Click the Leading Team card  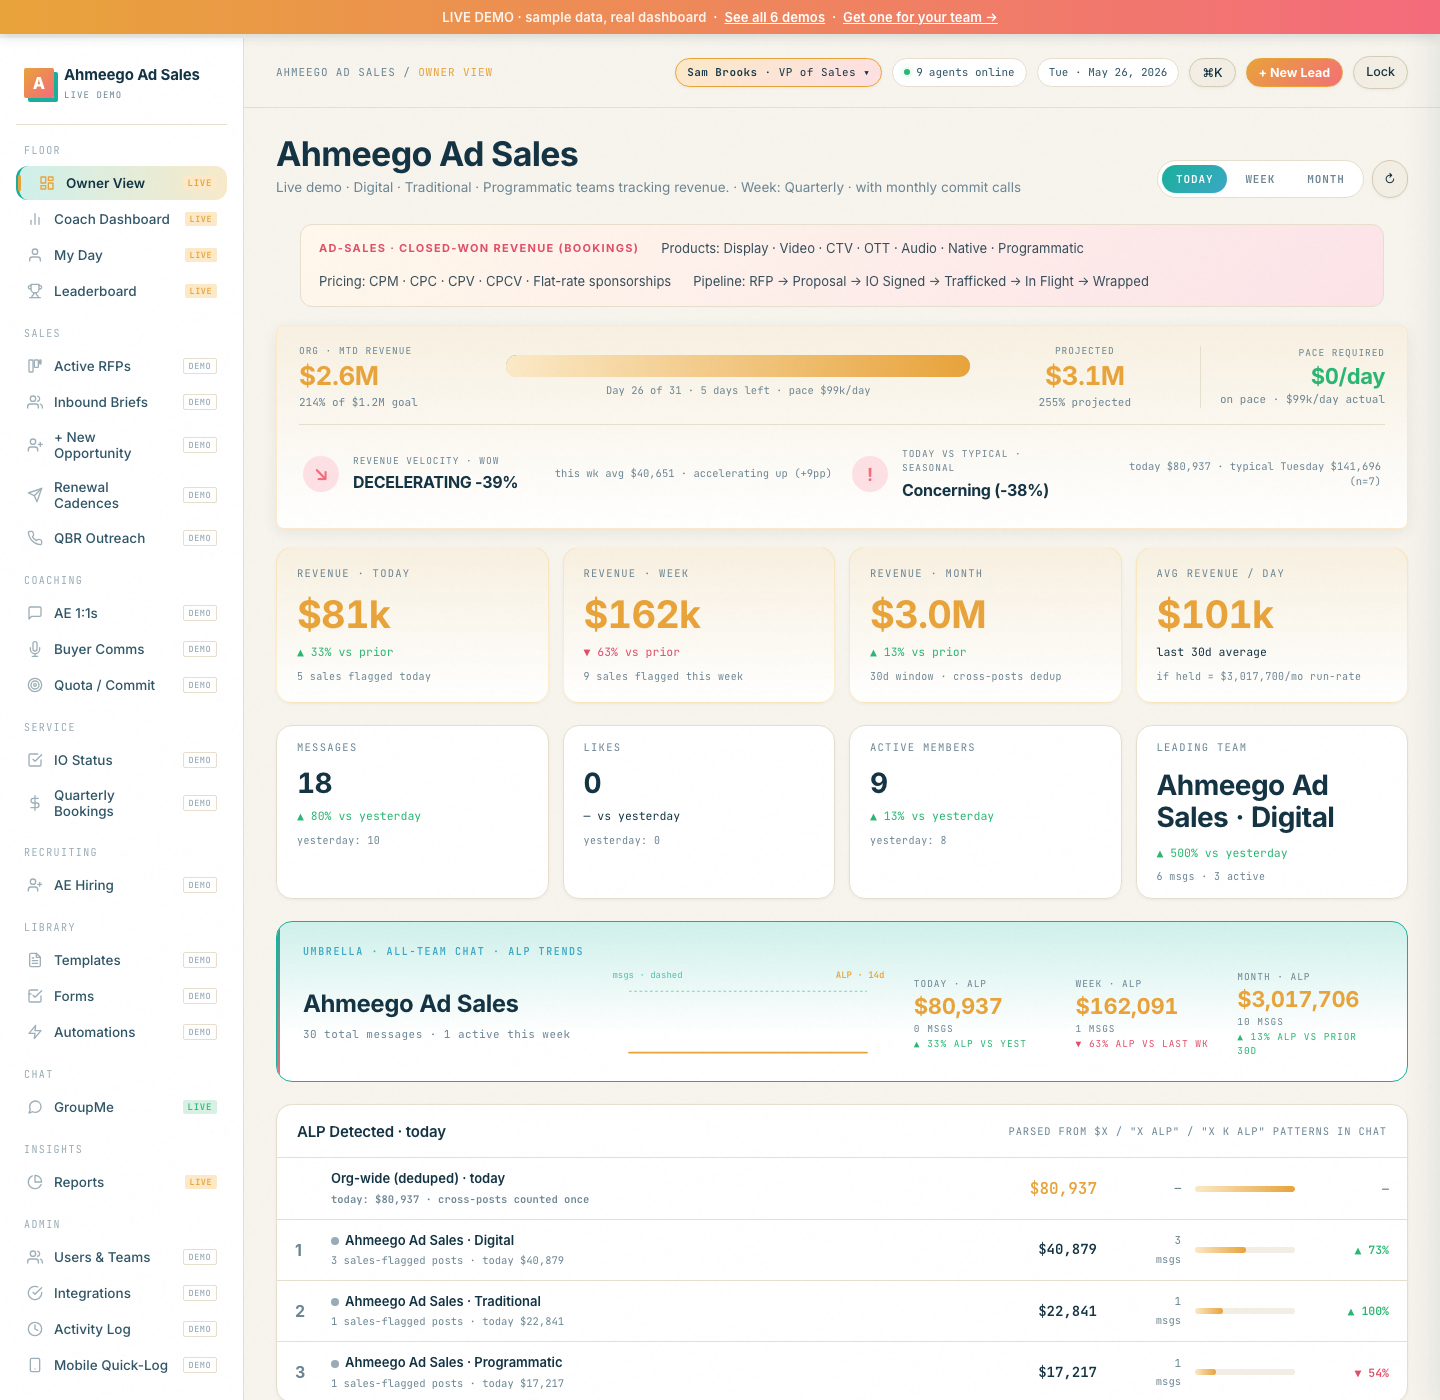[x=1272, y=812]
